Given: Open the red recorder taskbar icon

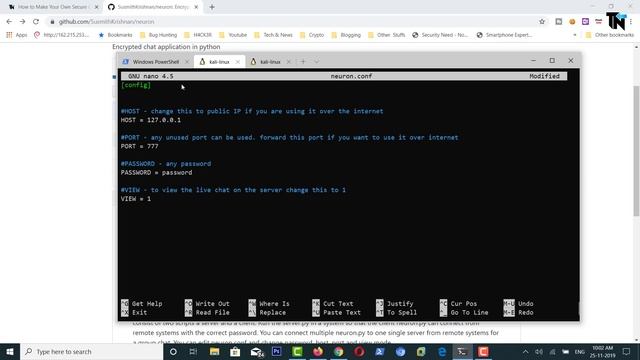Looking at the screenshot, I should 483,351.
